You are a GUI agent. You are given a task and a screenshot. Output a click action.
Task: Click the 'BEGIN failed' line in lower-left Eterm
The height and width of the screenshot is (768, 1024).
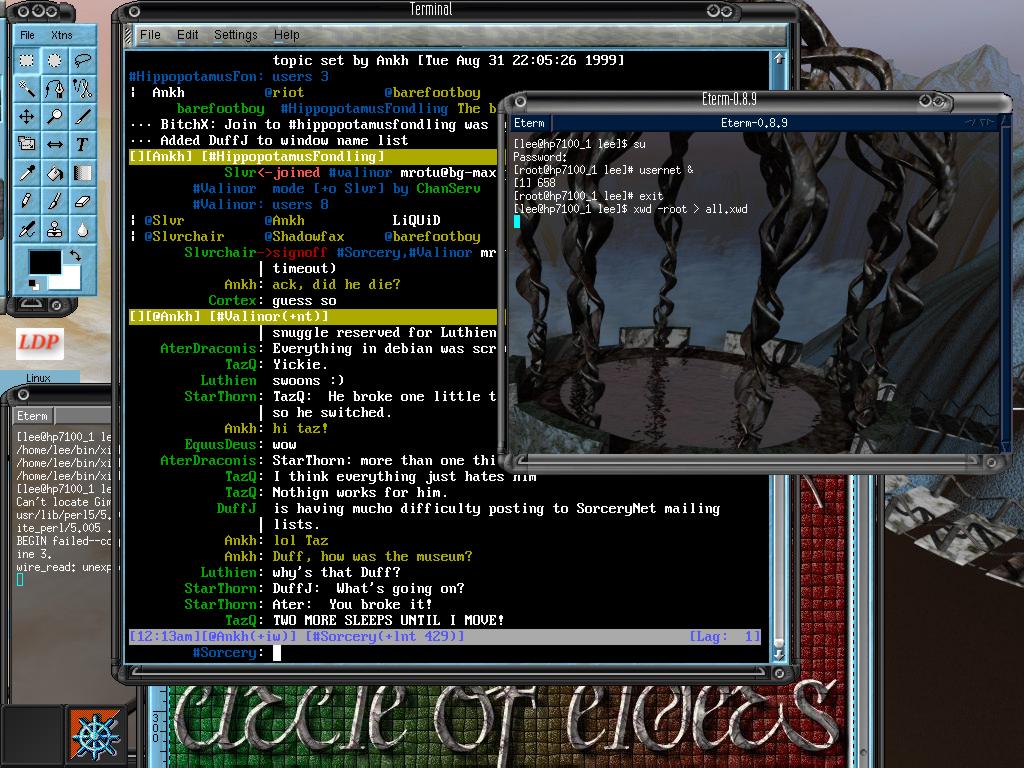tap(64, 541)
